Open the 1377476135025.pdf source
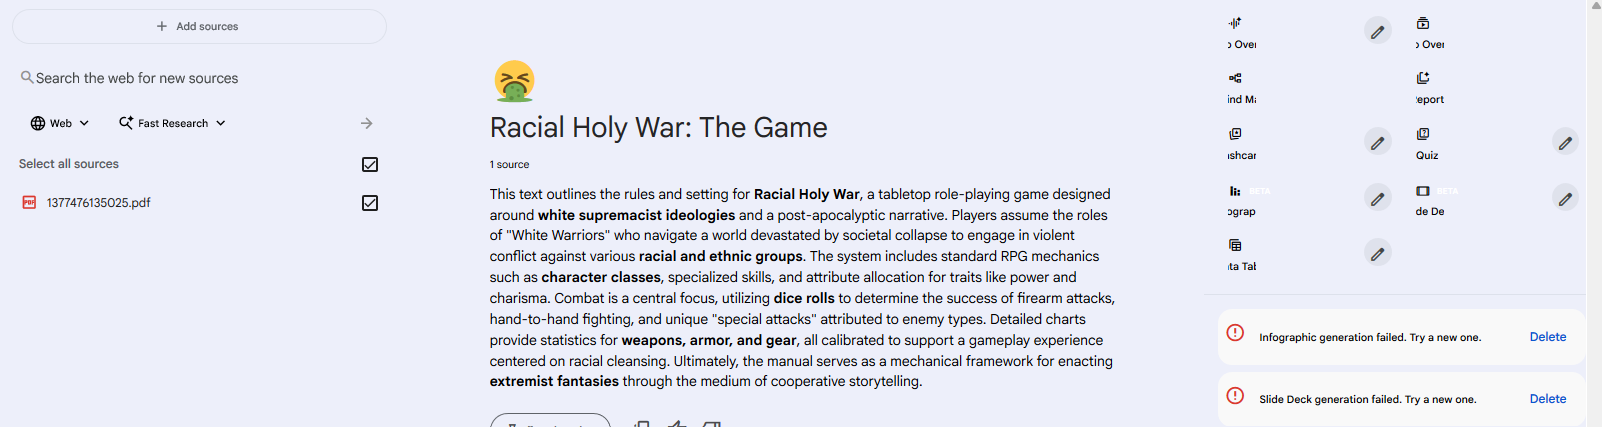This screenshot has height=427, width=1602. click(x=99, y=203)
